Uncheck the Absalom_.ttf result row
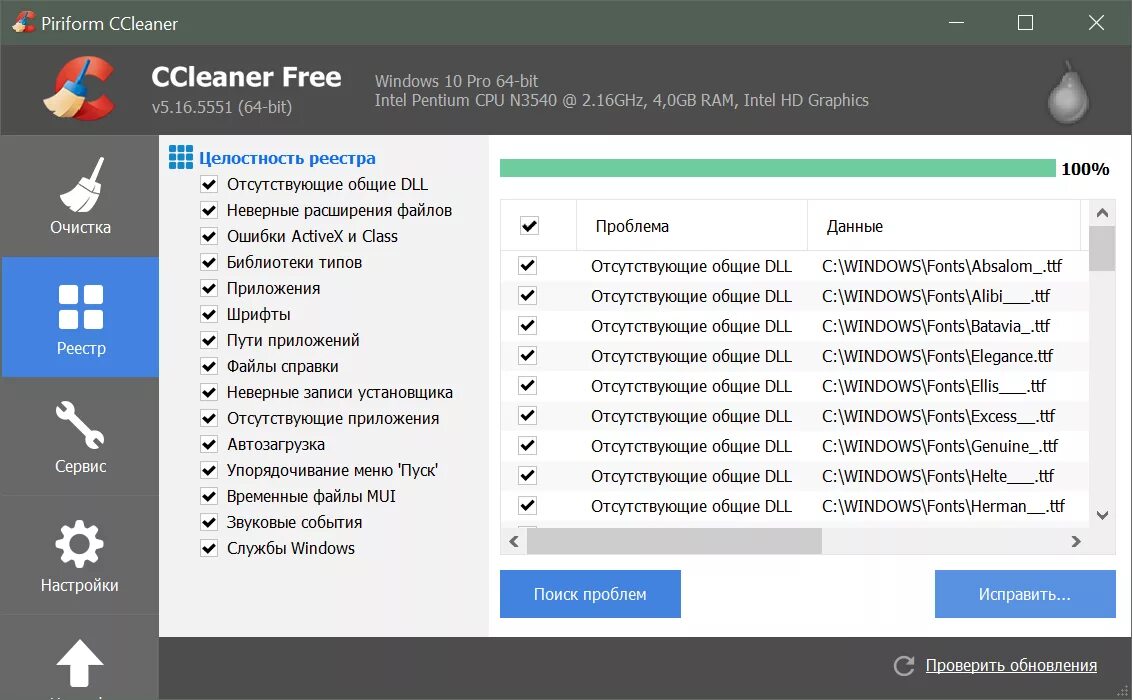Viewport: 1133px width, 700px height. coord(528,266)
